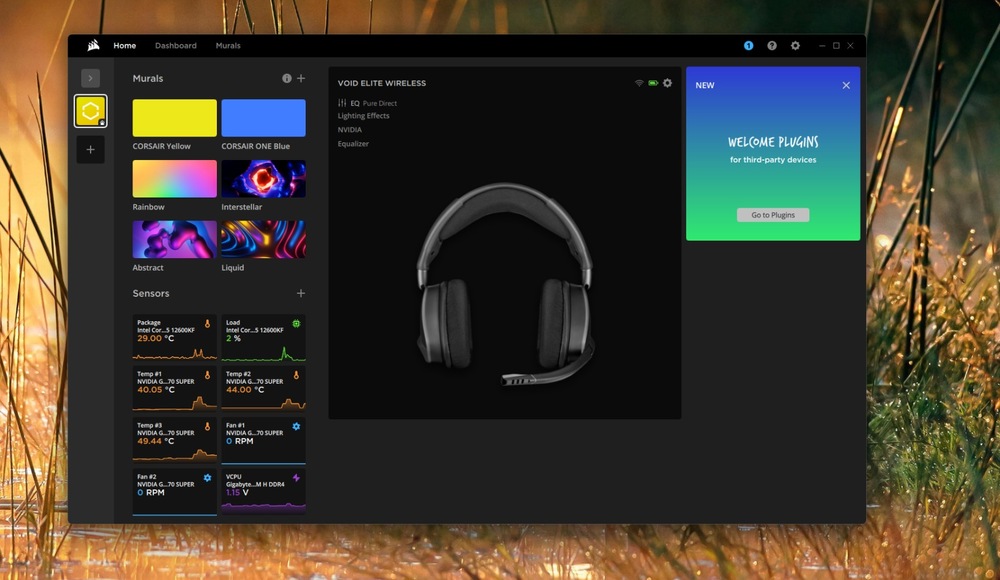
Task: Open iCUE settings gear in title bar
Action: [x=795, y=45]
